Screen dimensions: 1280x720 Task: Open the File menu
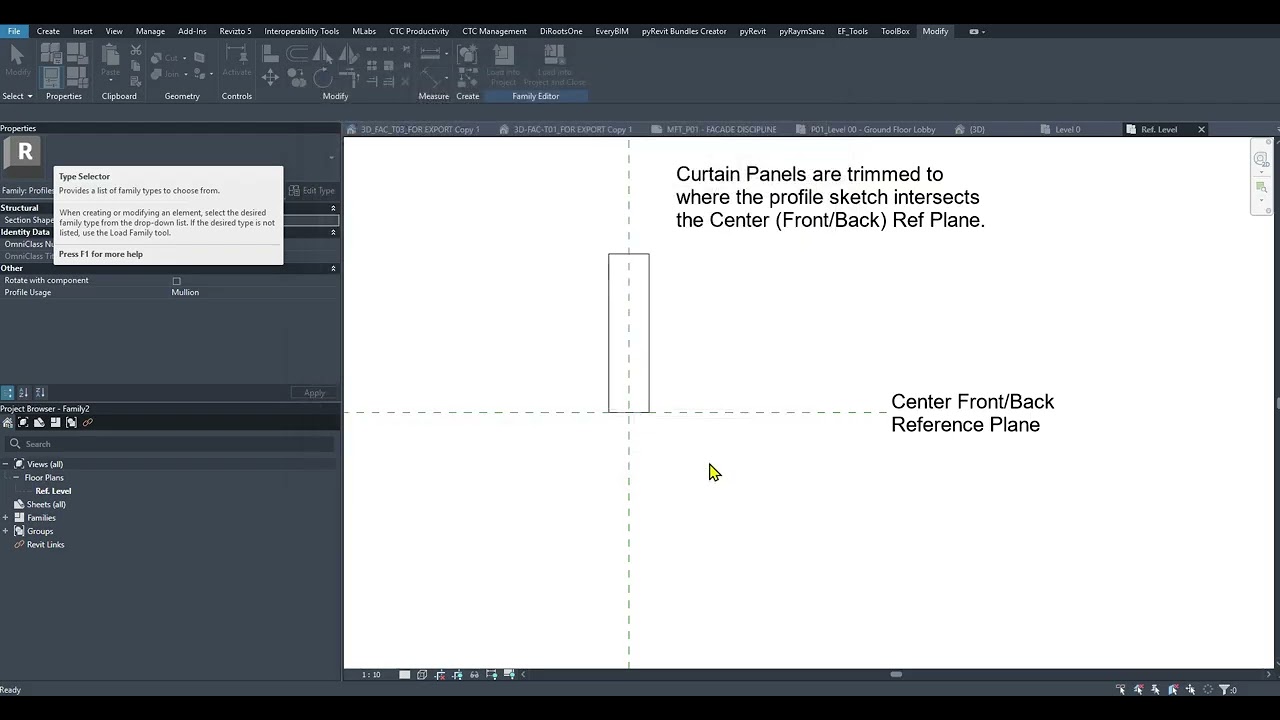(x=14, y=31)
